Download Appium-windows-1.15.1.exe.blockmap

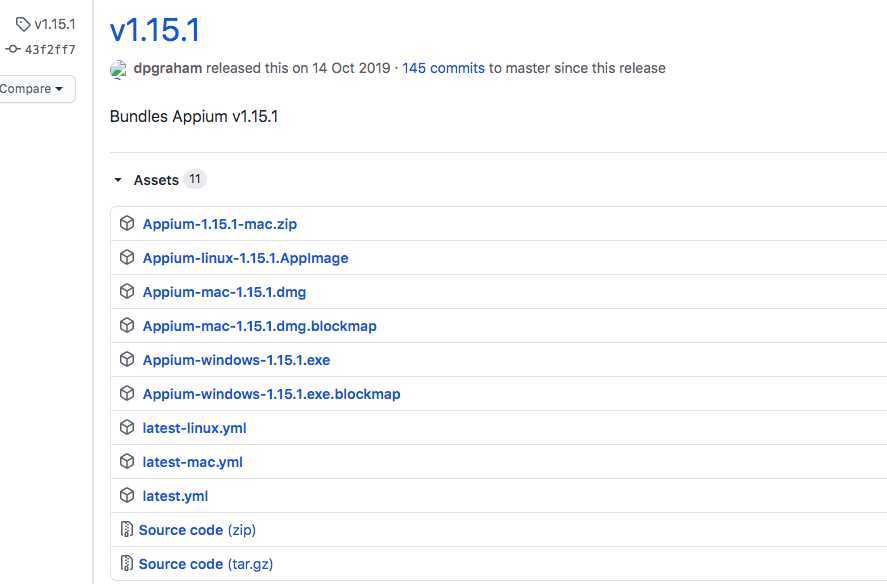[x=271, y=394]
